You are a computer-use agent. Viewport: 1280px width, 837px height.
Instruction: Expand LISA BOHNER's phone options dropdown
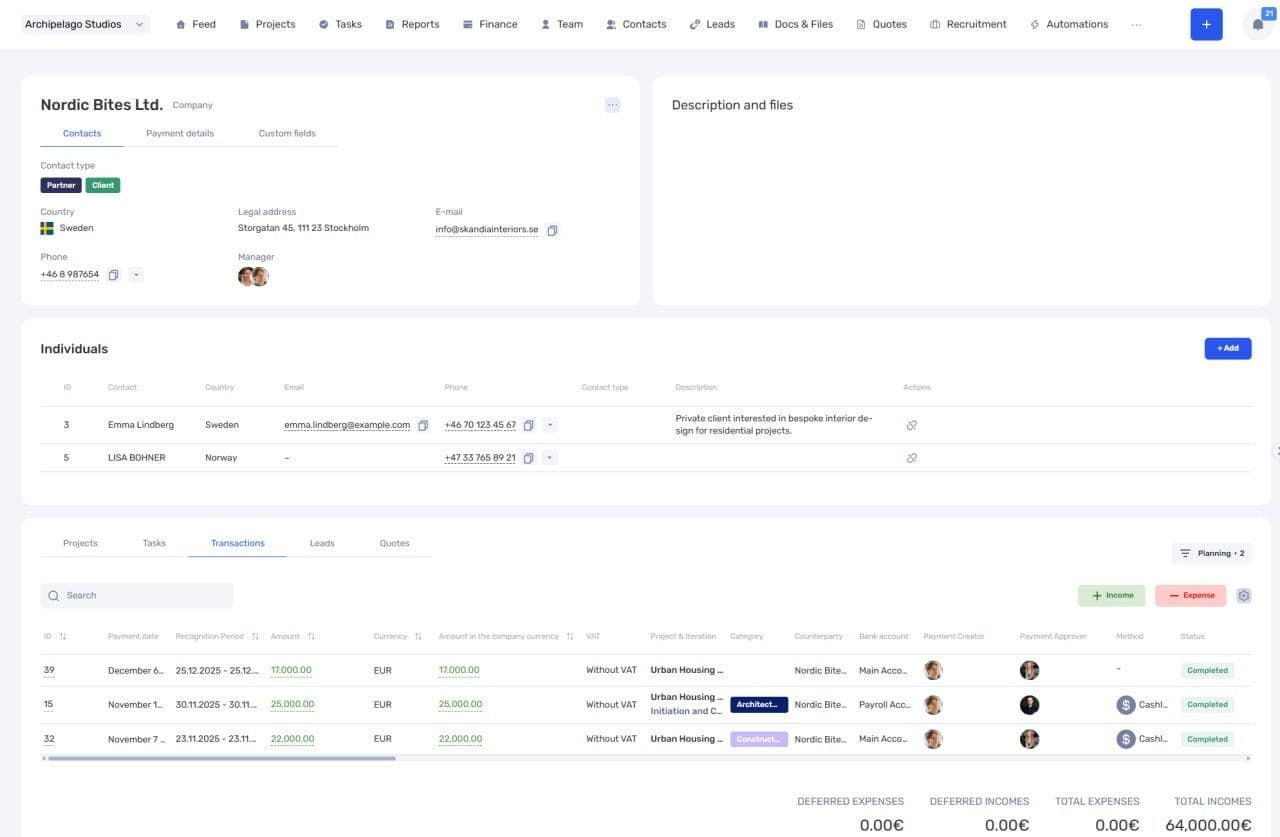click(550, 458)
